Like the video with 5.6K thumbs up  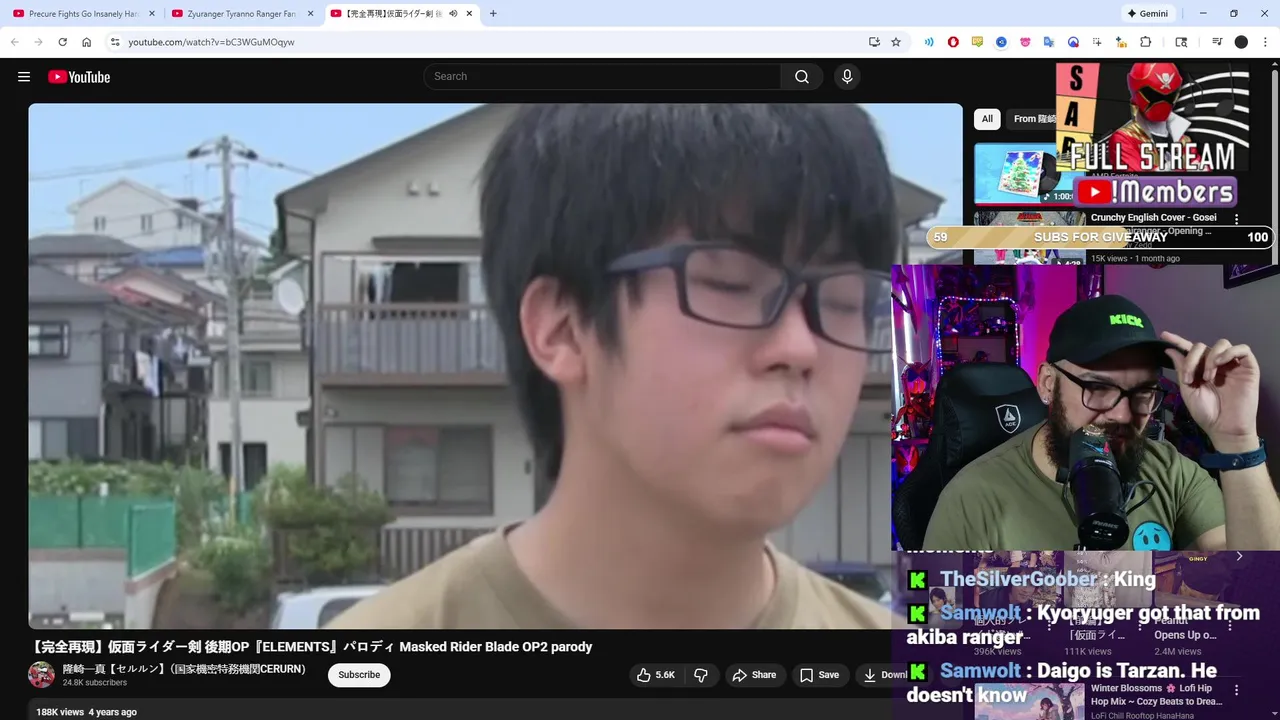(x=656, y=675)
